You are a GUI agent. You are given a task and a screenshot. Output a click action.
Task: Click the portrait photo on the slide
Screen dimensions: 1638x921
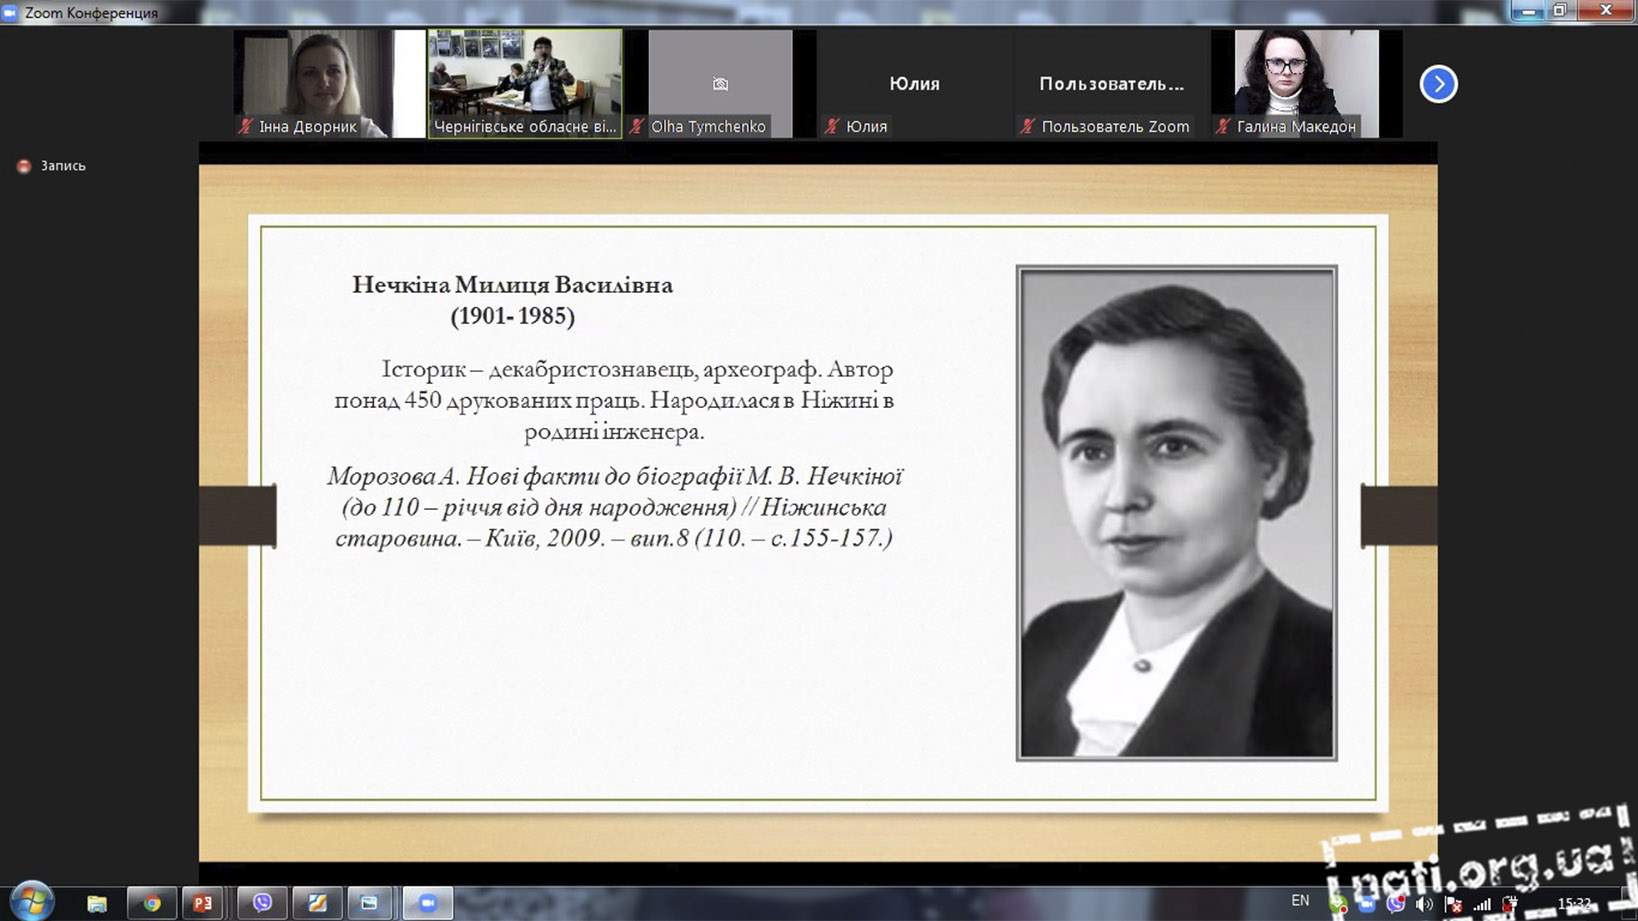[1177, 513]
